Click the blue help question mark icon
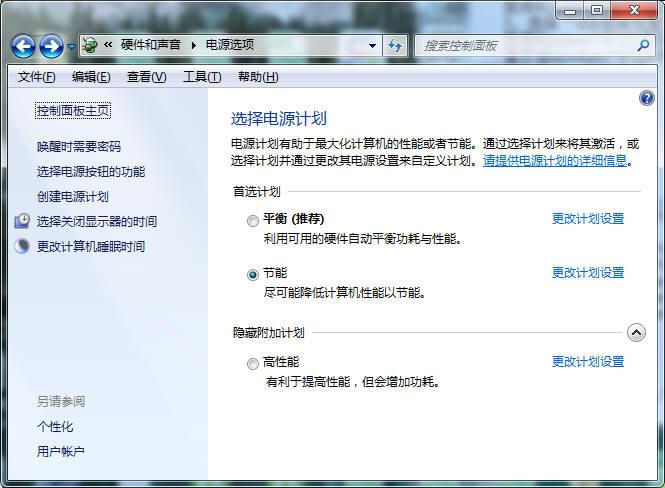This screenshot has height=488, width=665. [x=647, y=98]
